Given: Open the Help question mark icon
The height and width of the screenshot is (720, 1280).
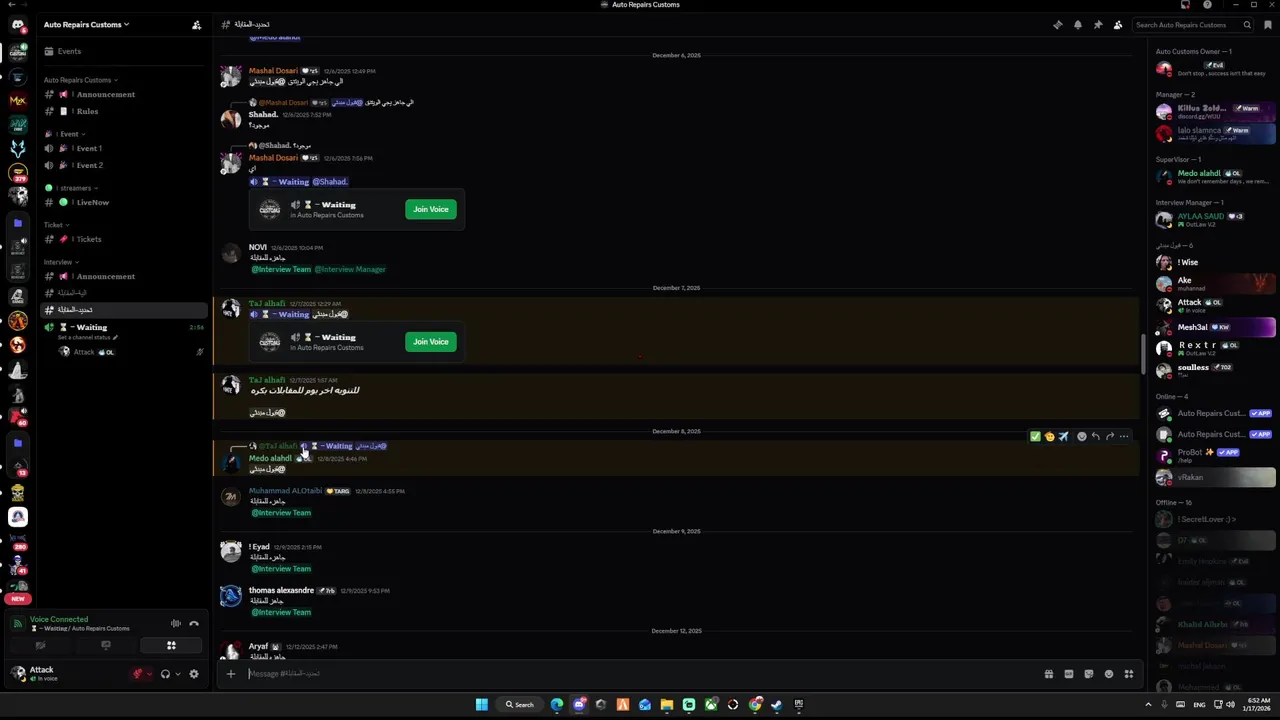Looking at the screenshot, I should pos(1207,5).
